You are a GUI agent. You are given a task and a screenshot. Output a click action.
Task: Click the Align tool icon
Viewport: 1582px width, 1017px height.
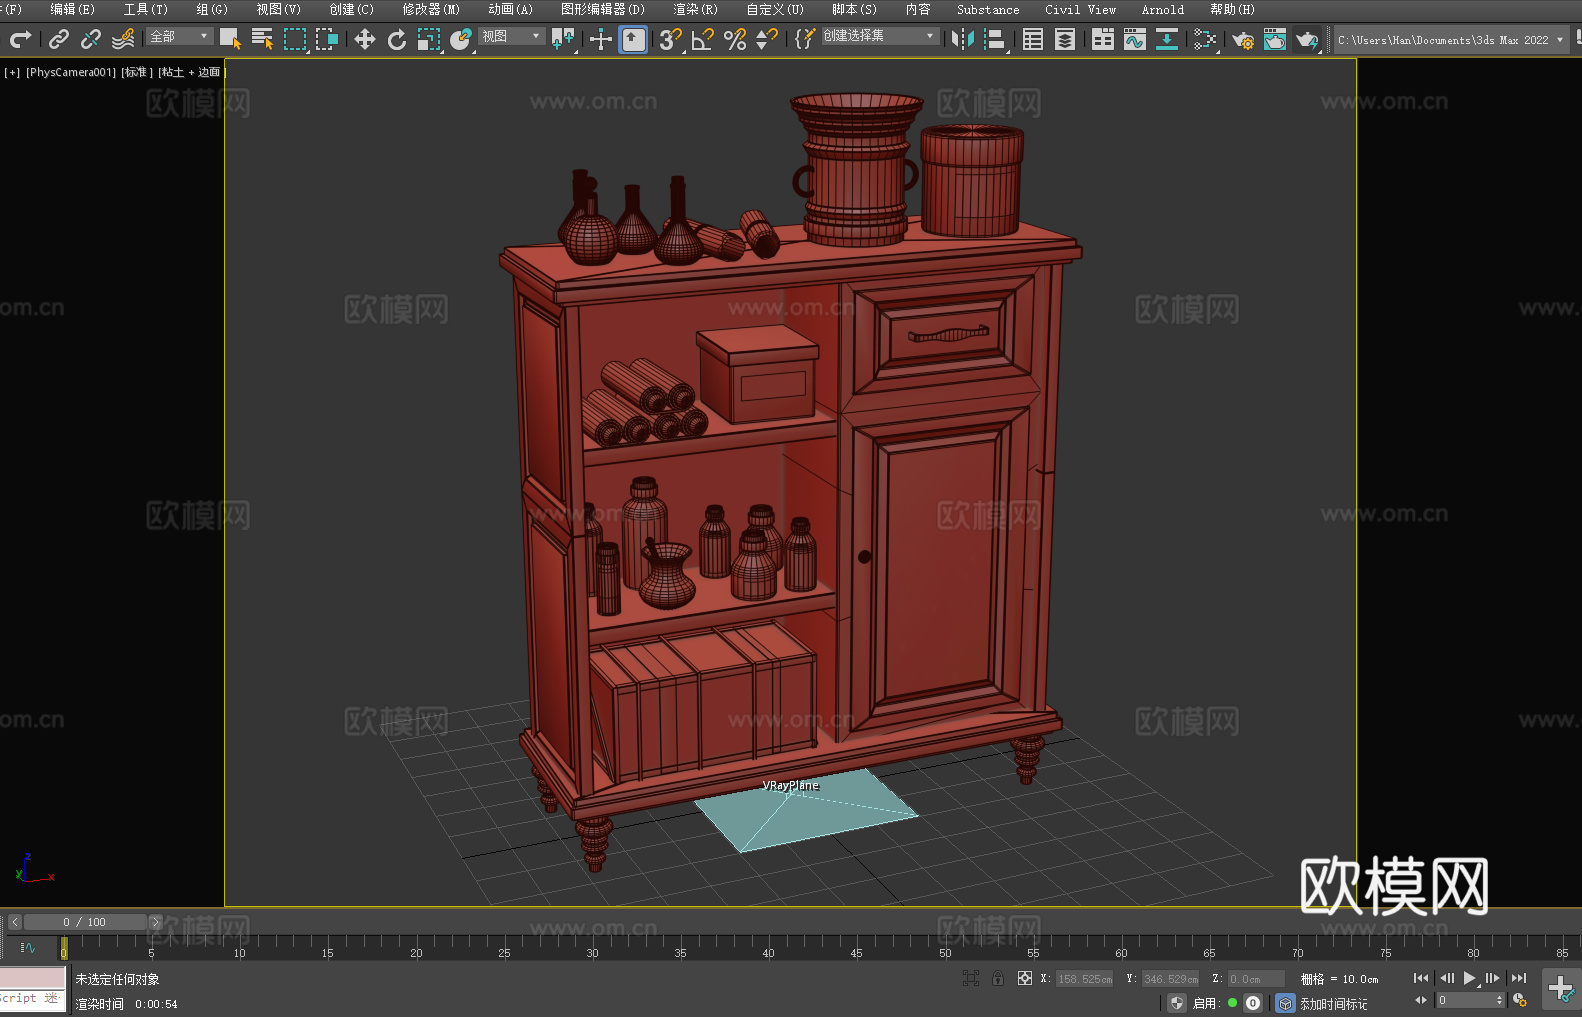(995, 39)
